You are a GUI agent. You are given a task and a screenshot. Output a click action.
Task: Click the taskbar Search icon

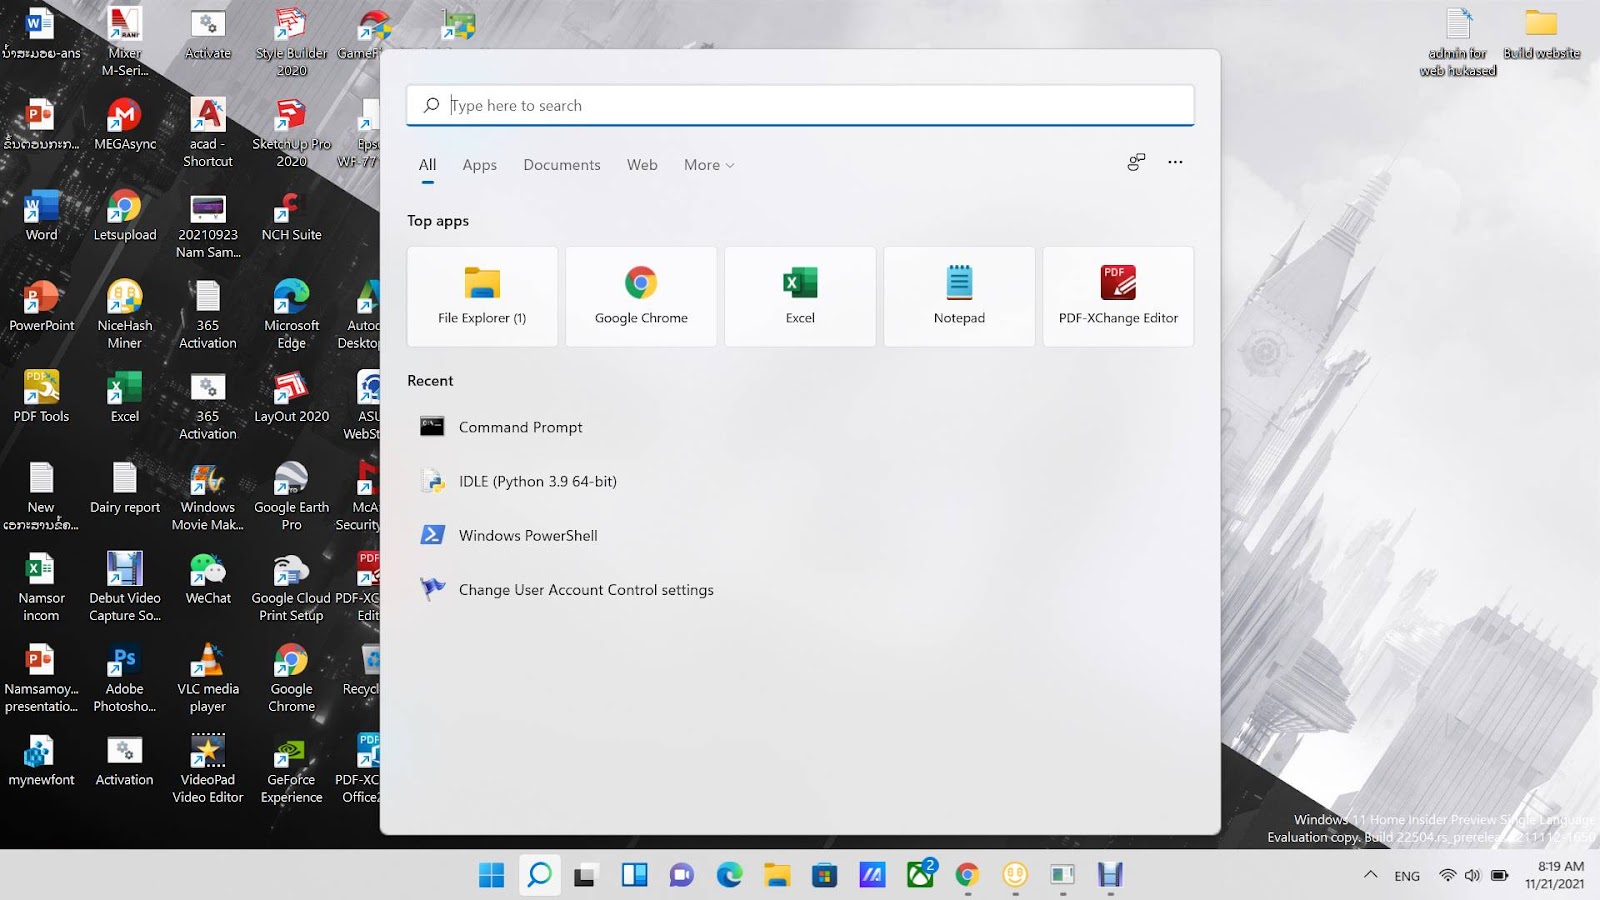pyautogui.click(x=539, y=875)
